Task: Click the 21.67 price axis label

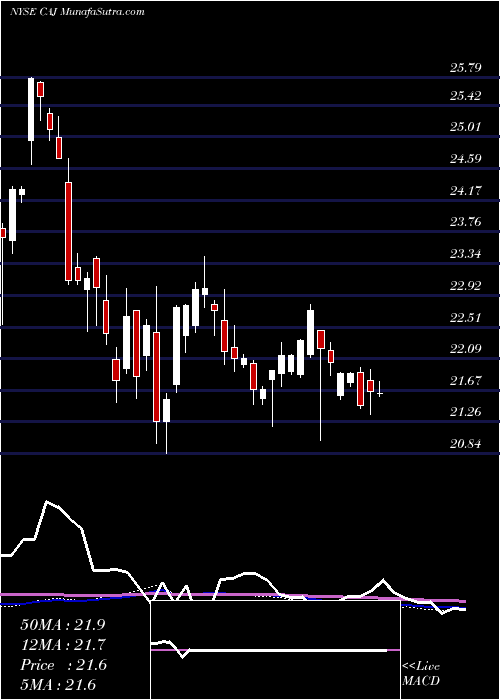Action: (x=466, y=380)
